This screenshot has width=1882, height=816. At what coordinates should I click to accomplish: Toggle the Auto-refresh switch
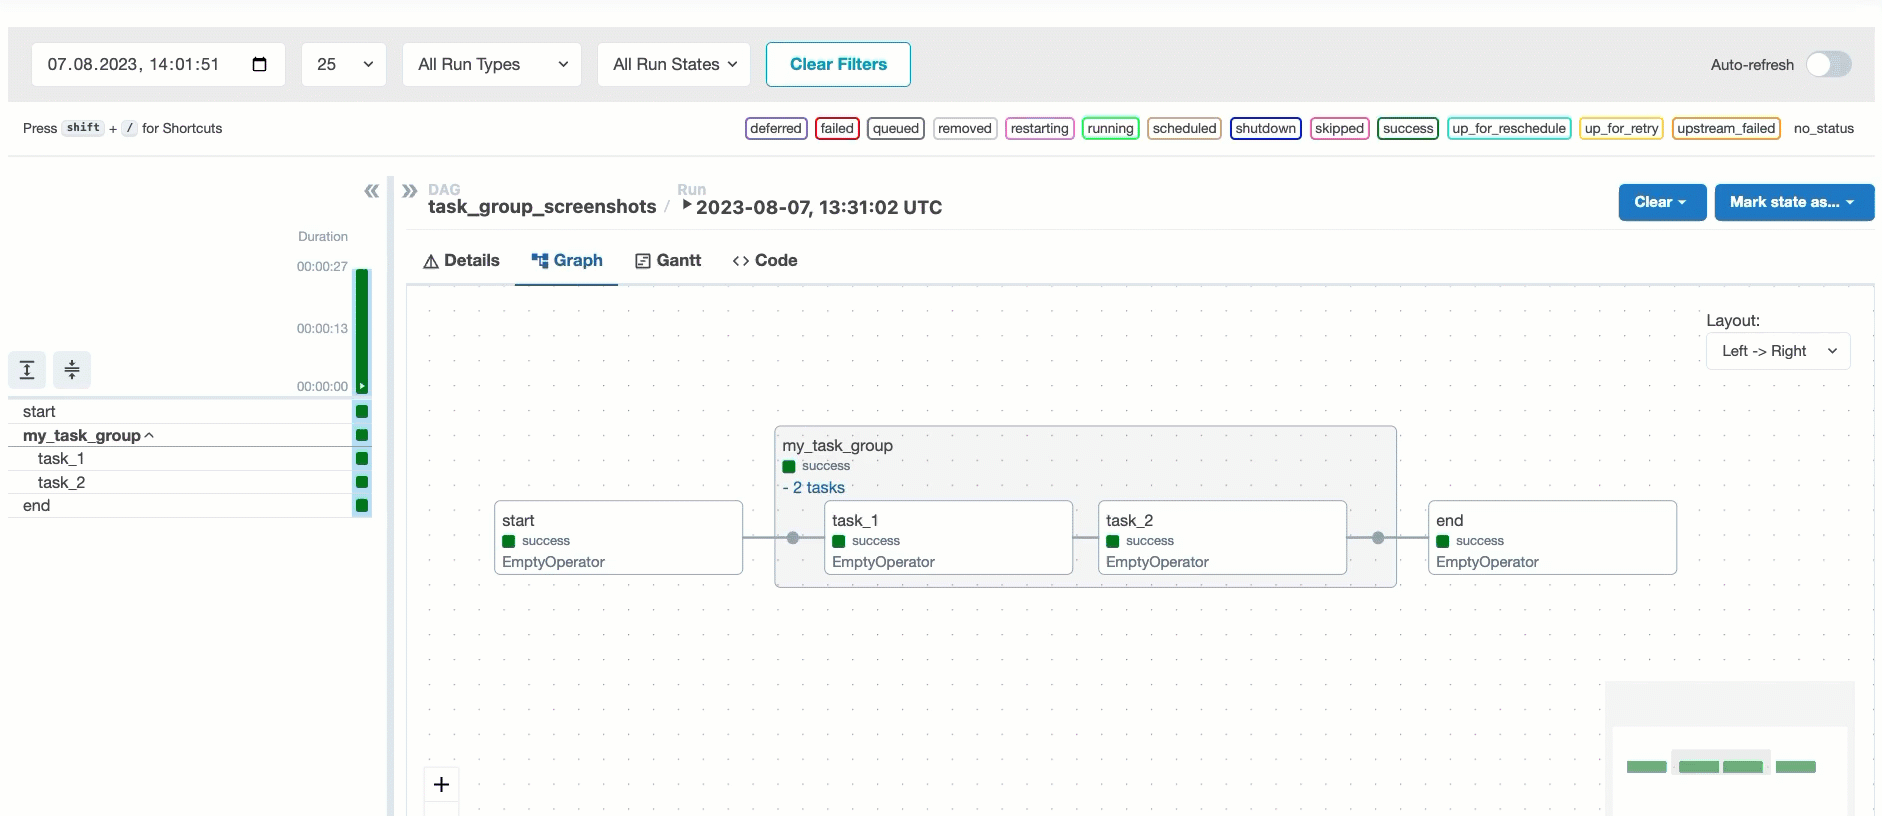pos(1827,65)
